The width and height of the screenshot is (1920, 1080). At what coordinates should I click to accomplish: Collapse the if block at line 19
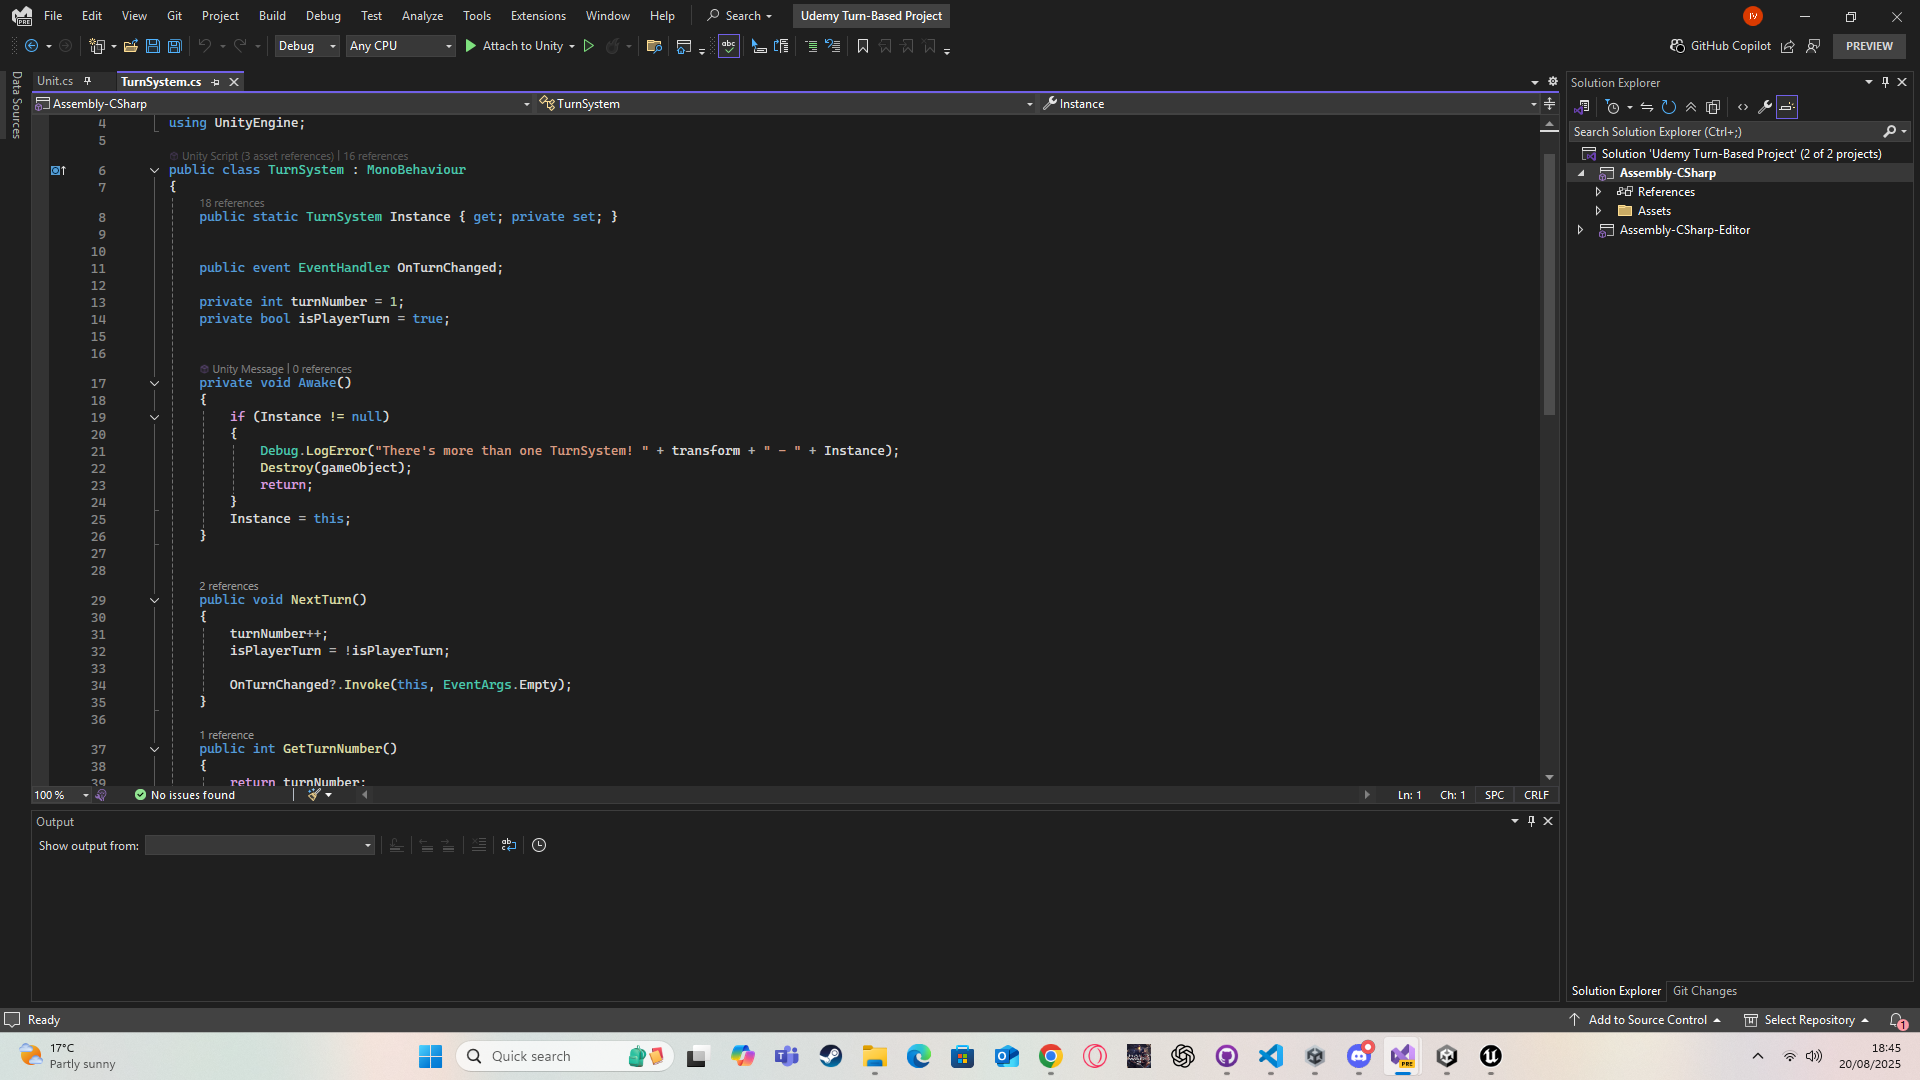click(154, 417)
